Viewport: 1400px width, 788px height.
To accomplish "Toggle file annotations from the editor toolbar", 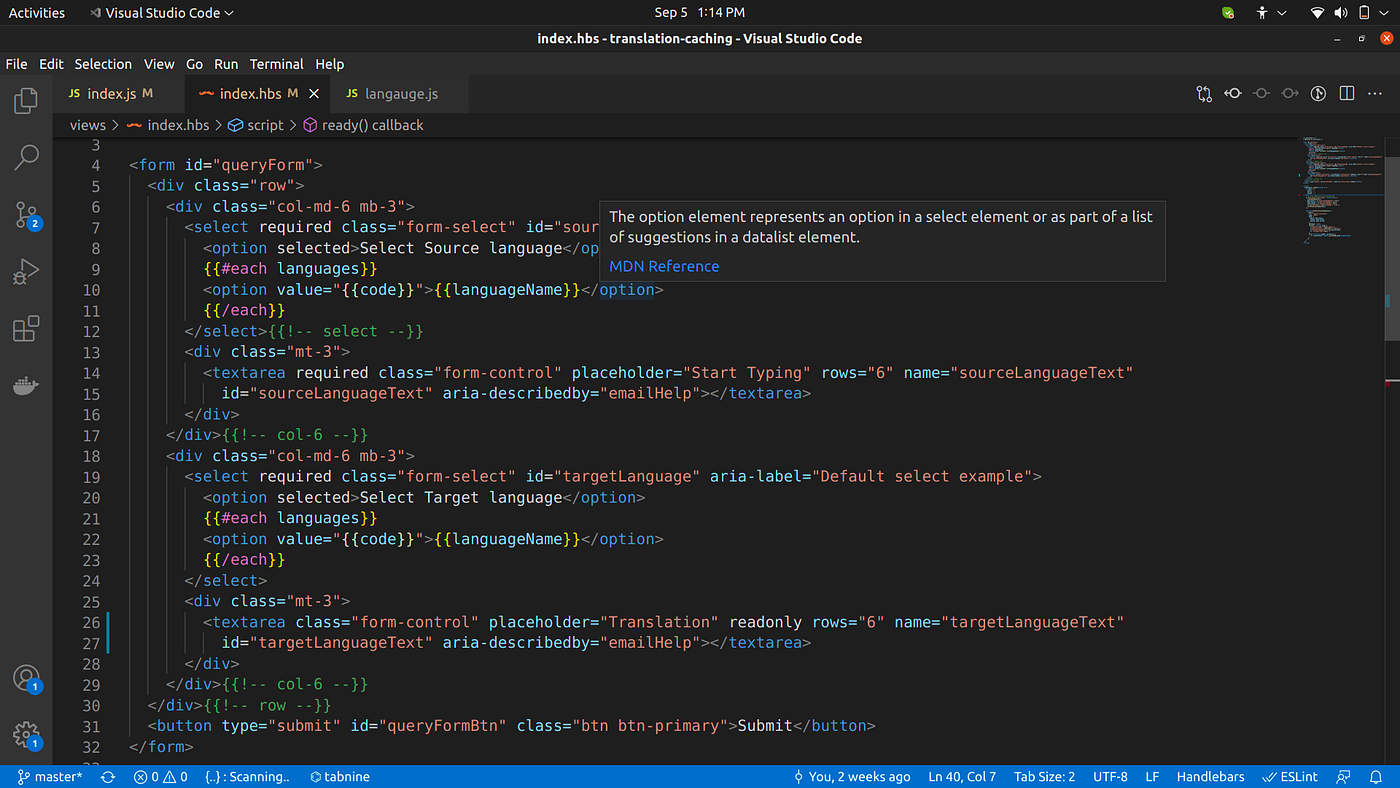I will (x=1318, y=93).
